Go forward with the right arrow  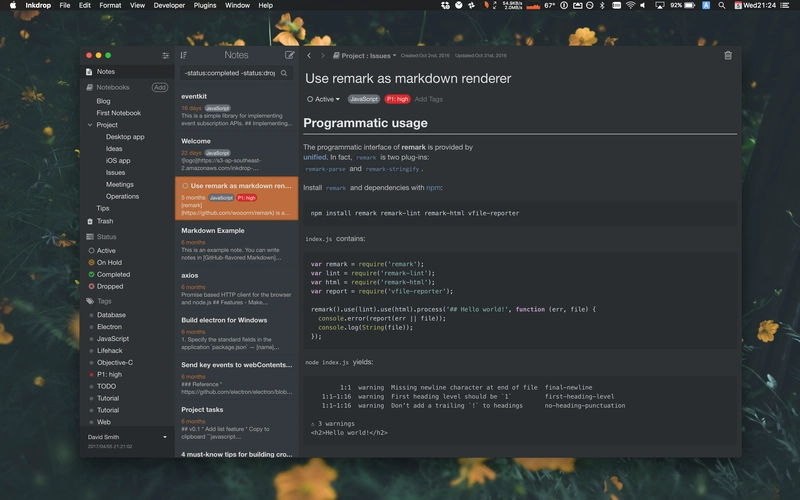[322, 56]
